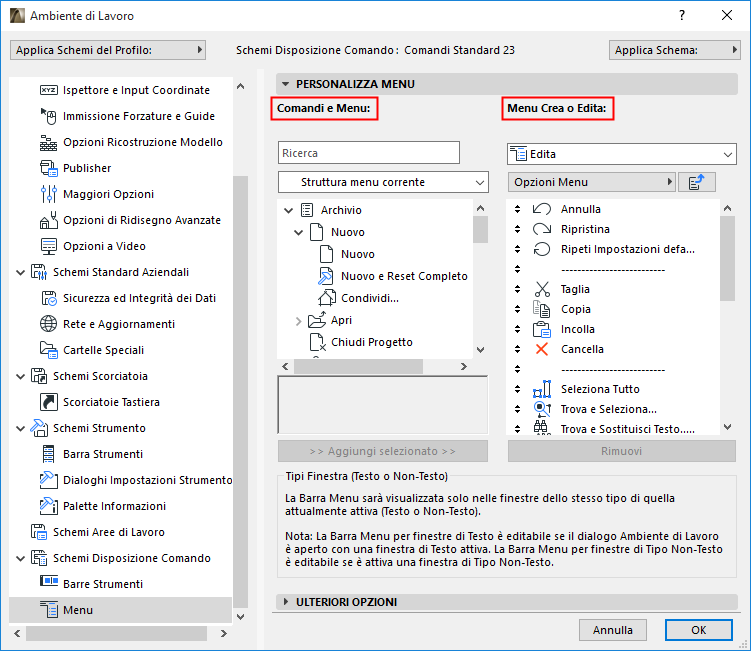Click the Barre Strumenti toolbar icon
The width and height of the screenshot is (751, 651).
point(48,581)
